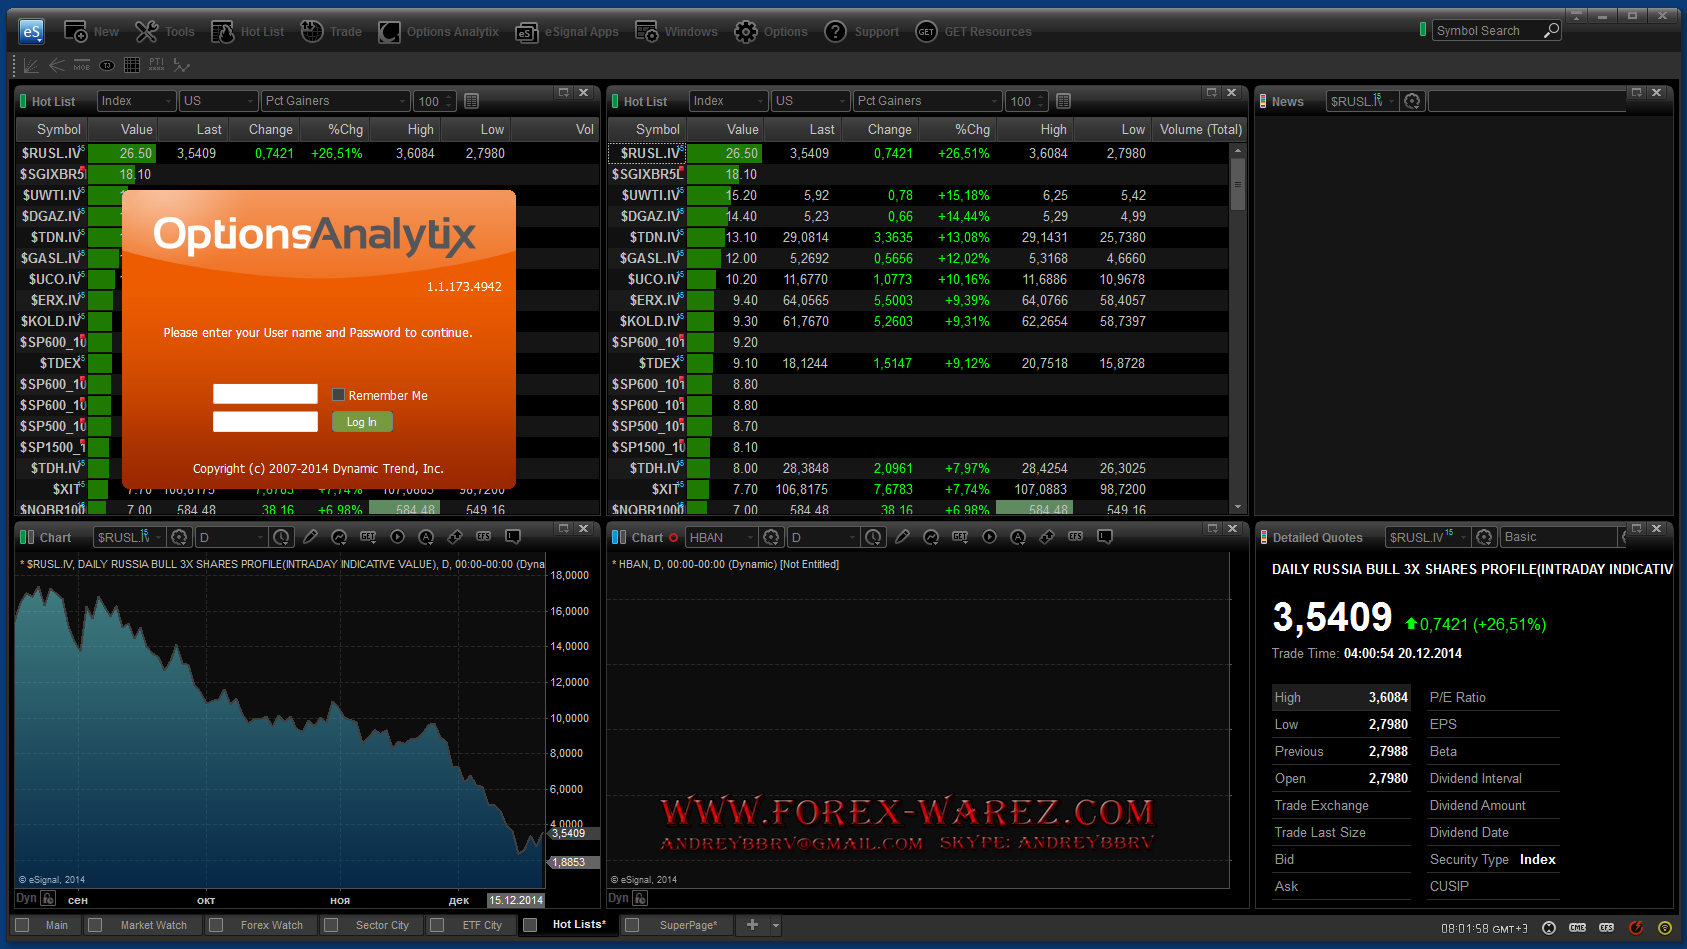Expand the HBAN symbol dropdown in the chart
This screenshot has height=949, width=1687.
point(749,537)
